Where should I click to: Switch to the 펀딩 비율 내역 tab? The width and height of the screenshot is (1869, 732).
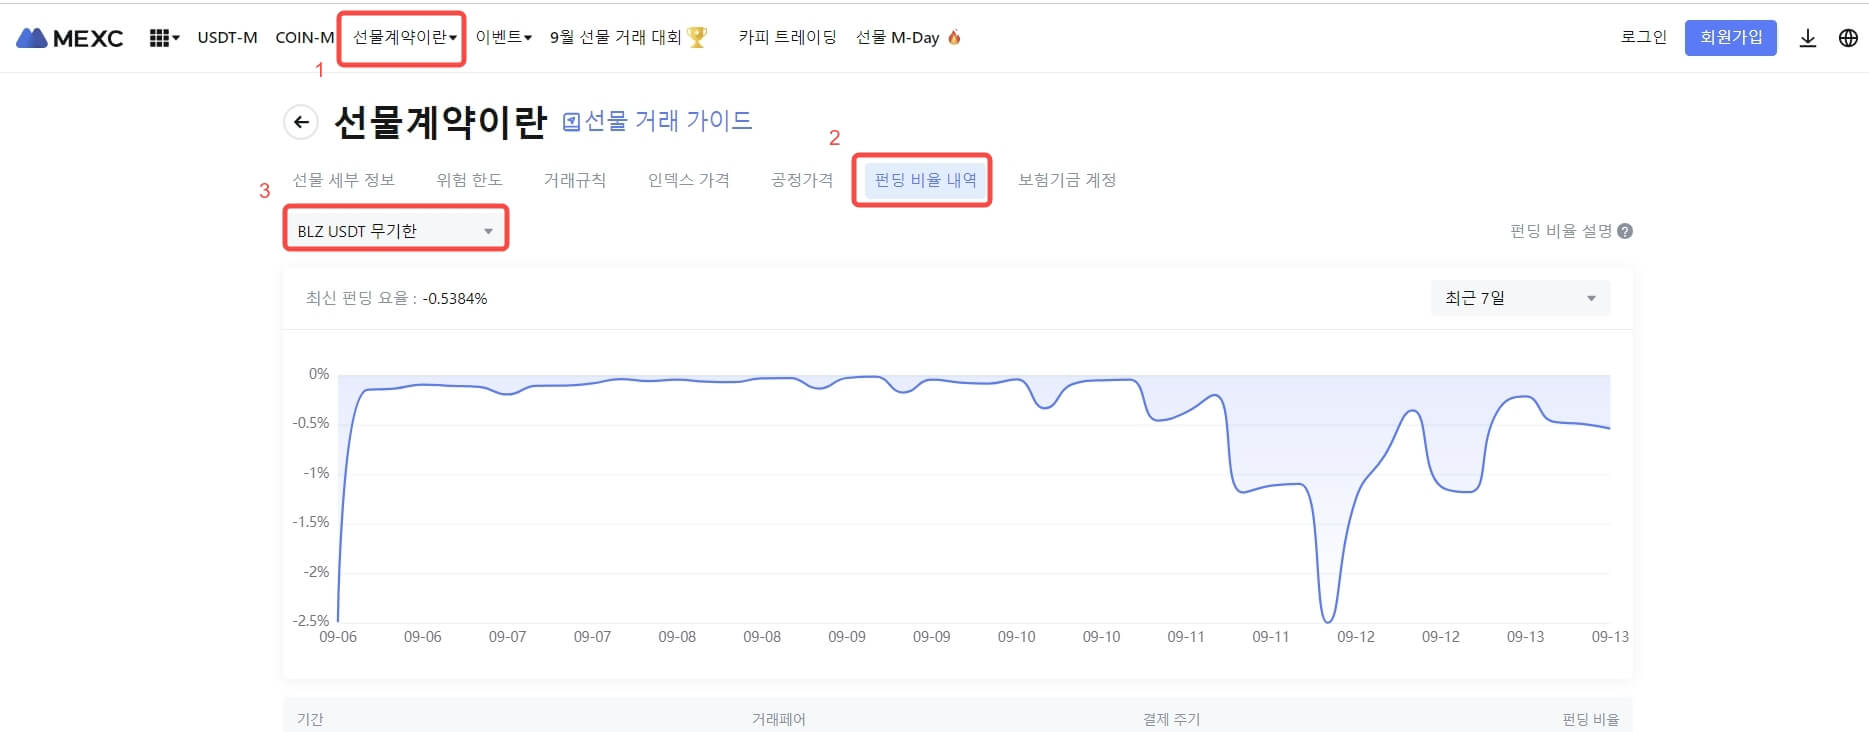point(925,180)
